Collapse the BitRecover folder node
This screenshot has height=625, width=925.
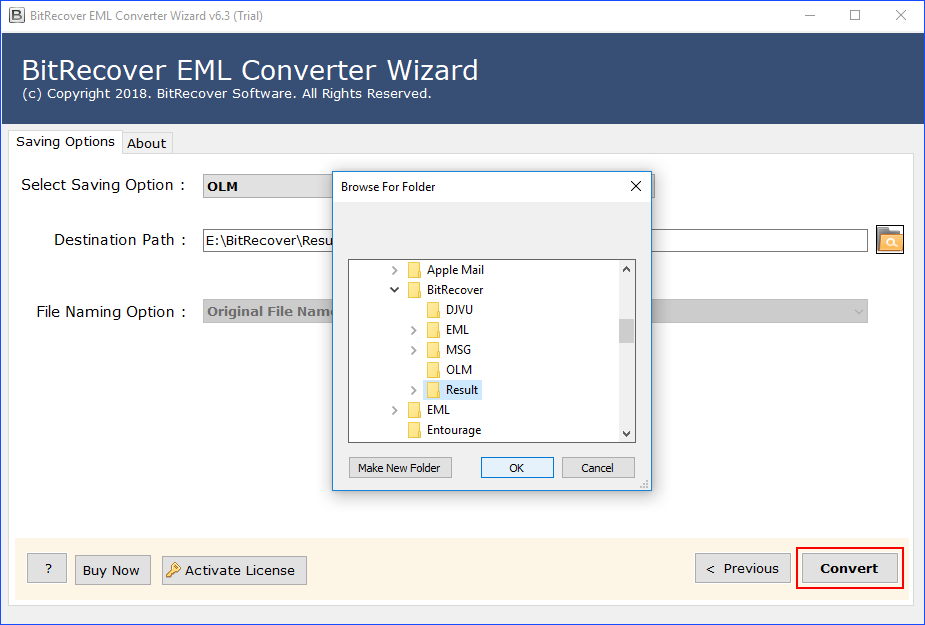pos(395,290)
